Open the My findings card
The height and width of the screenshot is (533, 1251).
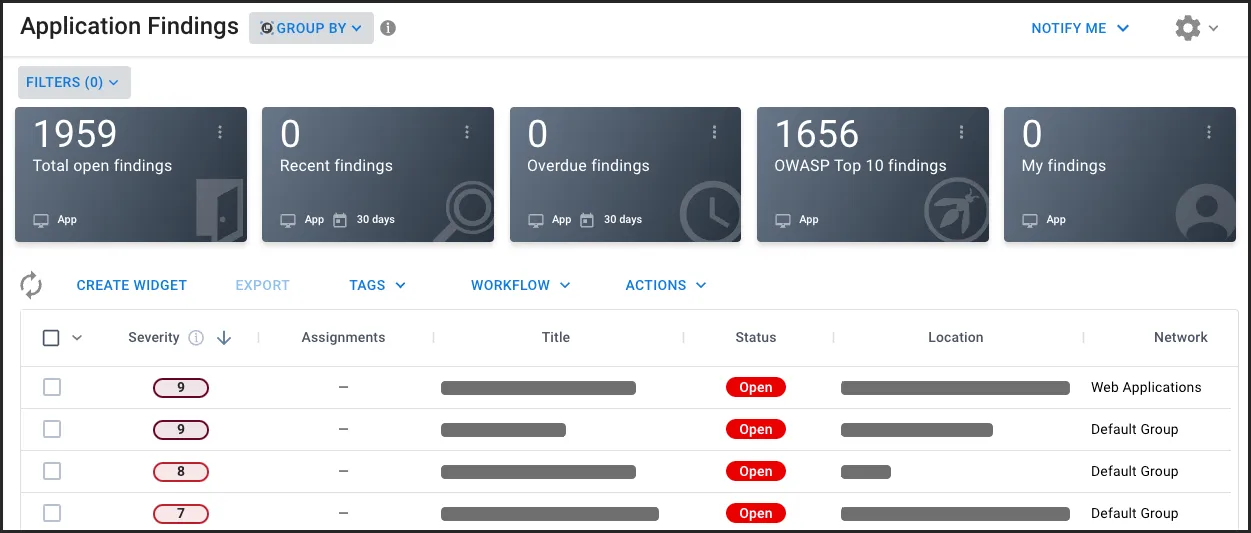1119,175
